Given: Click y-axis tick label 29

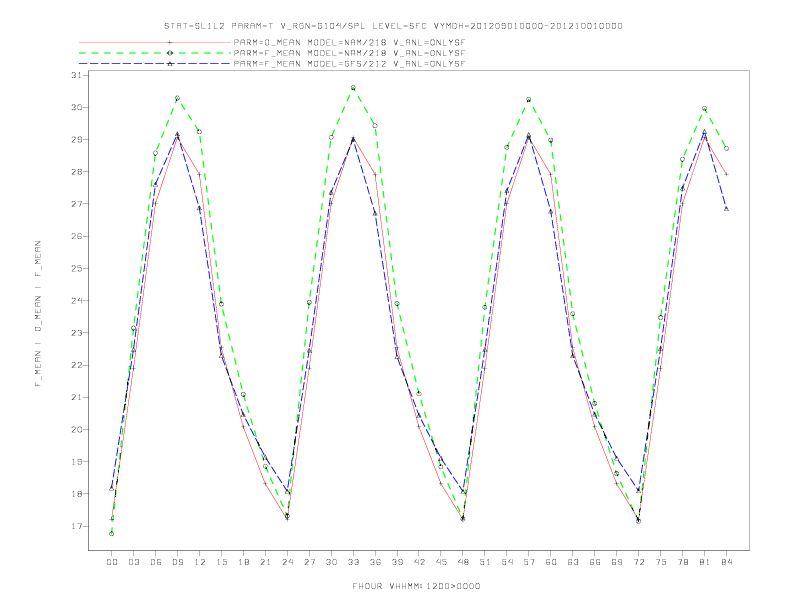Looking at the screenshot, I should pos(76,139).
